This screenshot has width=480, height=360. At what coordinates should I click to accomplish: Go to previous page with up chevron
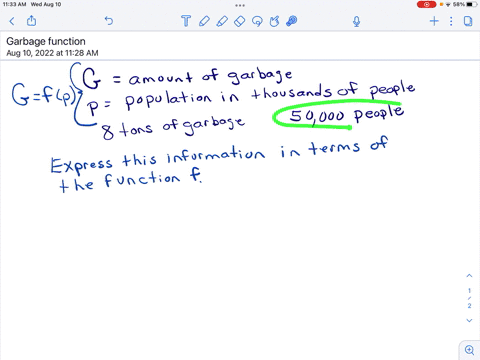point(469,276)
